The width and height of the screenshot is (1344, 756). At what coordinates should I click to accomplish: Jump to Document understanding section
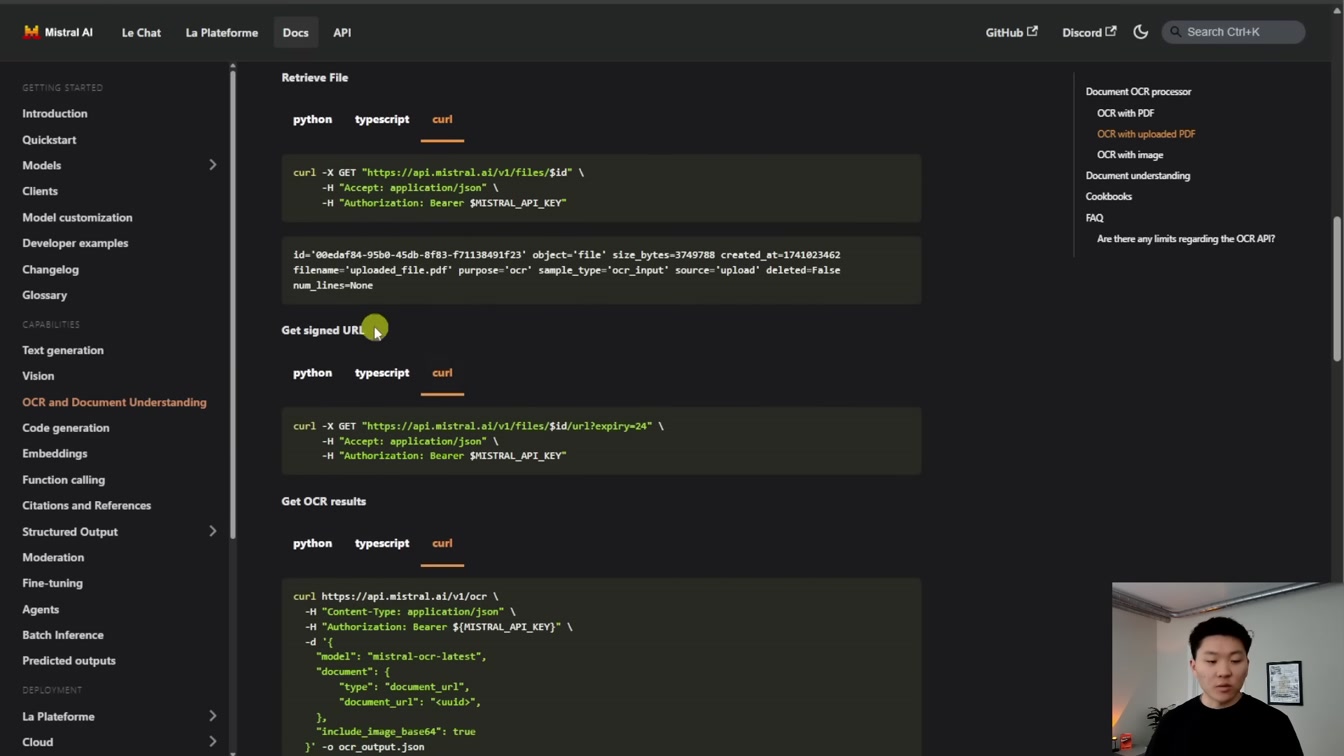[x=1138, y=176]
